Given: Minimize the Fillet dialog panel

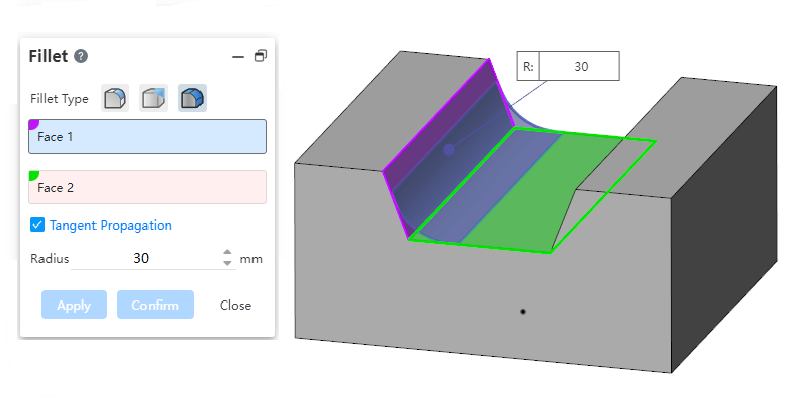Looking at the screenshot, I should click(238, 57).
